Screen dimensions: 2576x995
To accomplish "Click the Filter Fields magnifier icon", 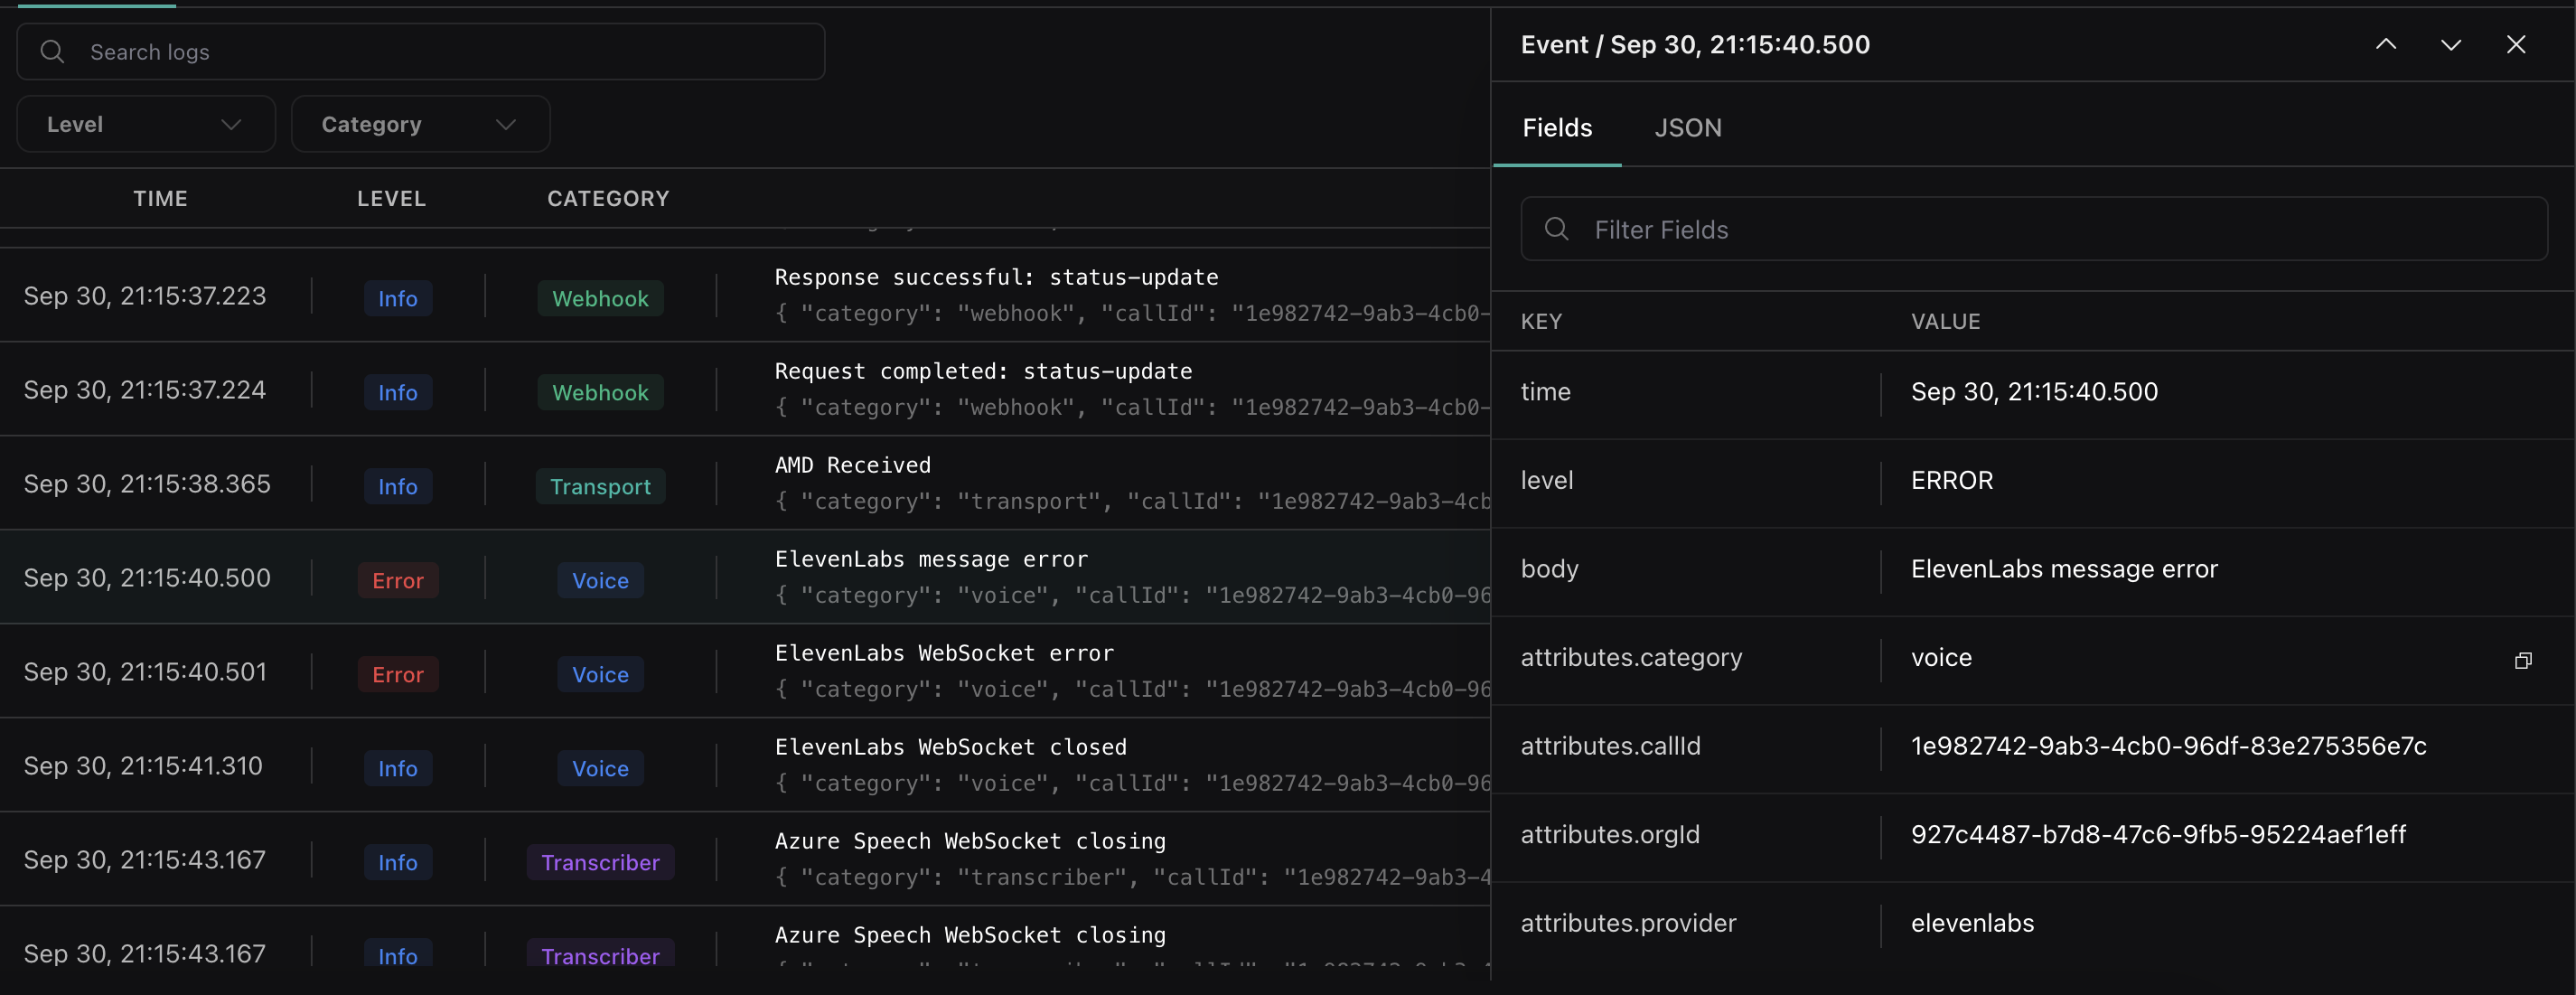I will pos(1556,229).
